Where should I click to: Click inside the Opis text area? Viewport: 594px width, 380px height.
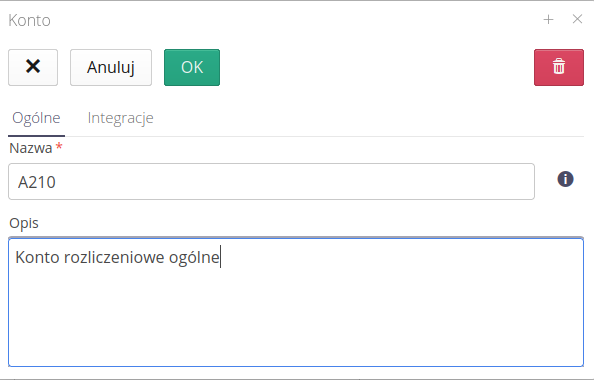[296, 302]
